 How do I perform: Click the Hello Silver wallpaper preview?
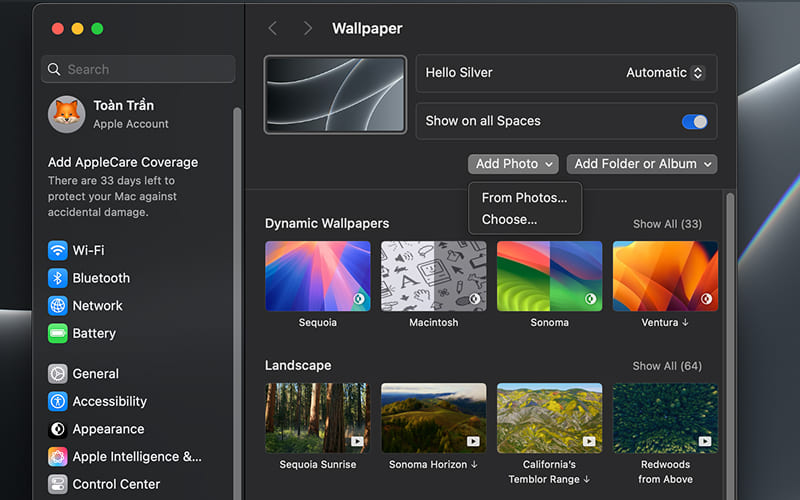tap(335, 95)
